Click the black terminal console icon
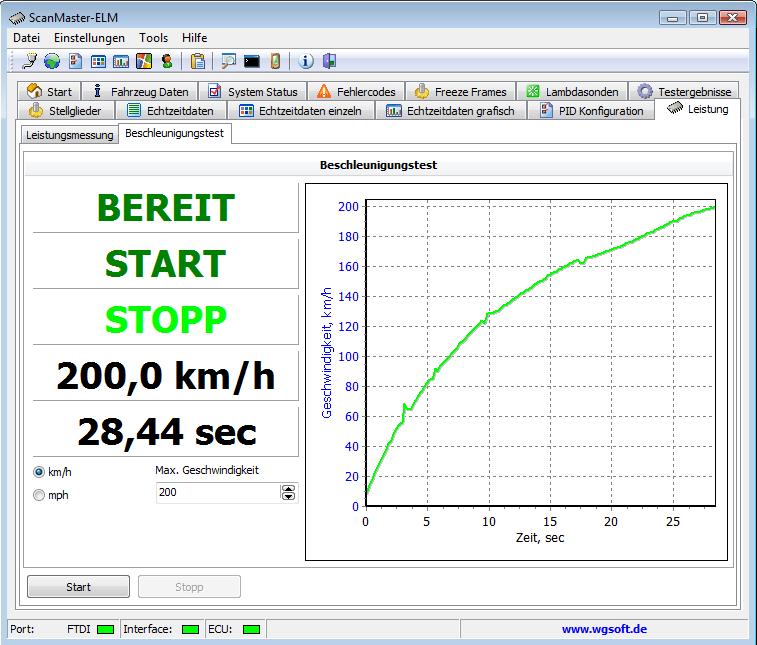Screen dimensions: 757x645 tap(252, 61)
